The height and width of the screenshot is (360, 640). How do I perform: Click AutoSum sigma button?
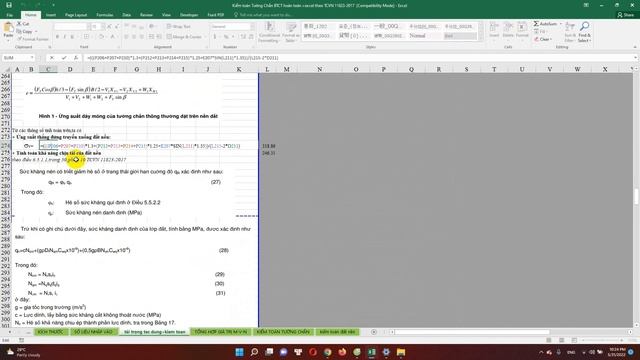(x=545, y=24)
